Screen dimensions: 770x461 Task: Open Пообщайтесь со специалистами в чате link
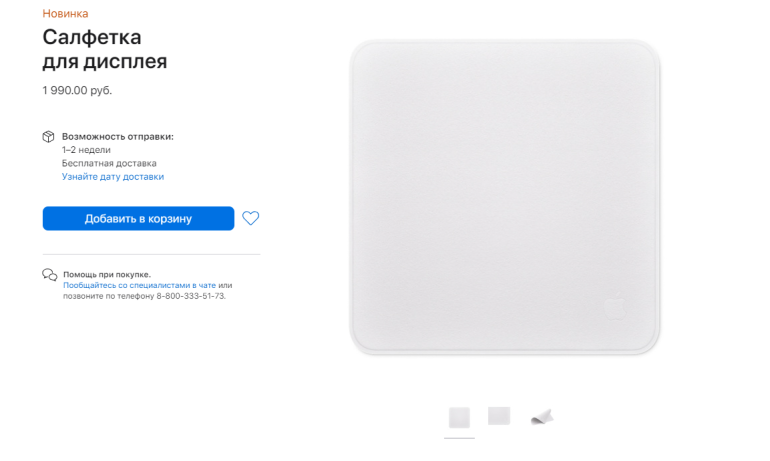click(x=139, y=285)
